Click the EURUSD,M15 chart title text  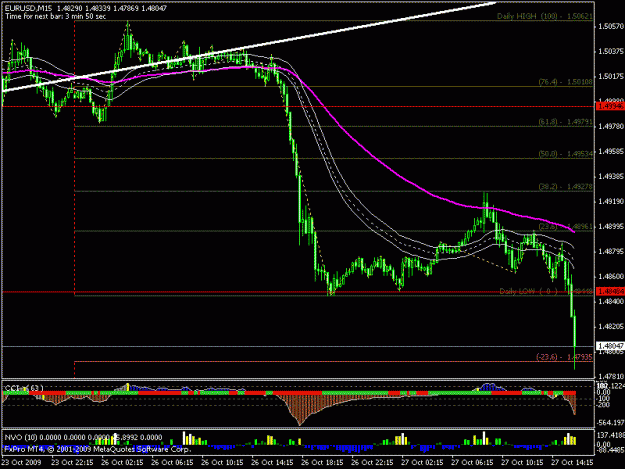click(86, 8)
